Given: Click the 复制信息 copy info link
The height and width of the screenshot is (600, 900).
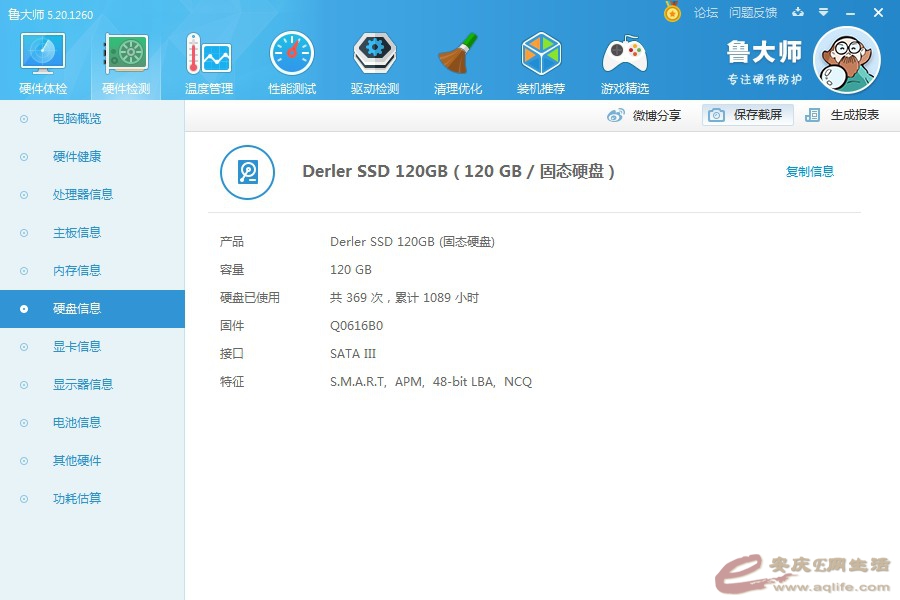Looking at the screenshot, I should [809, 172].
